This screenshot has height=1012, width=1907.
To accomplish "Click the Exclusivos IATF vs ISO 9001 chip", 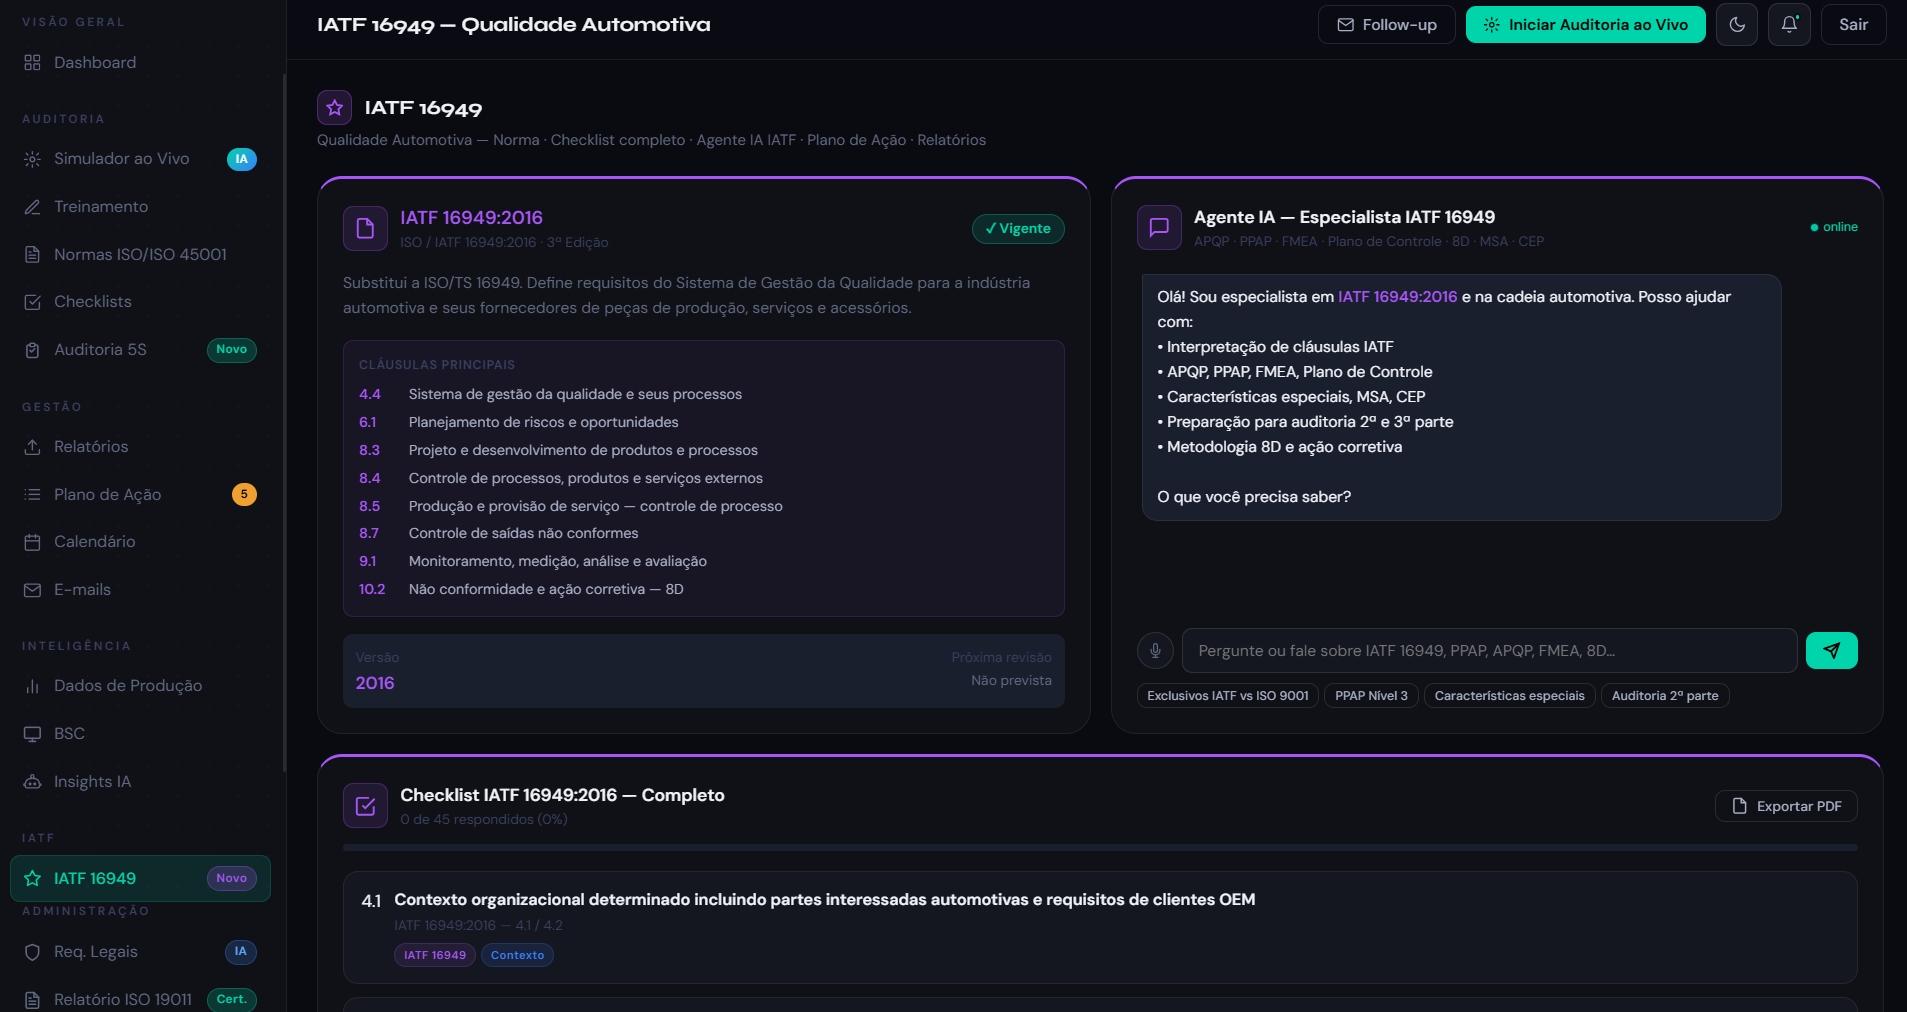I will (x=1227, y=696).
